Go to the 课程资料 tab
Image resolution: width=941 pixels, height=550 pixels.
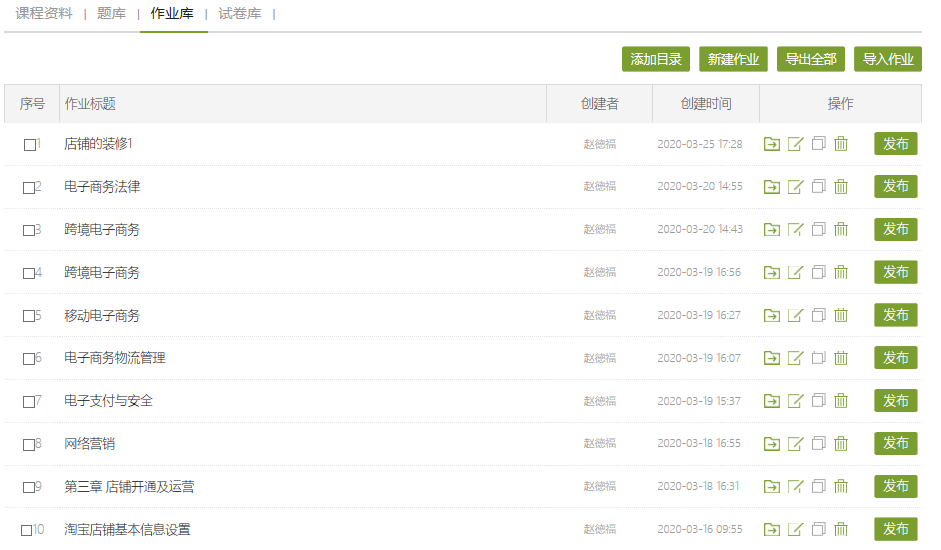(44, 14)
